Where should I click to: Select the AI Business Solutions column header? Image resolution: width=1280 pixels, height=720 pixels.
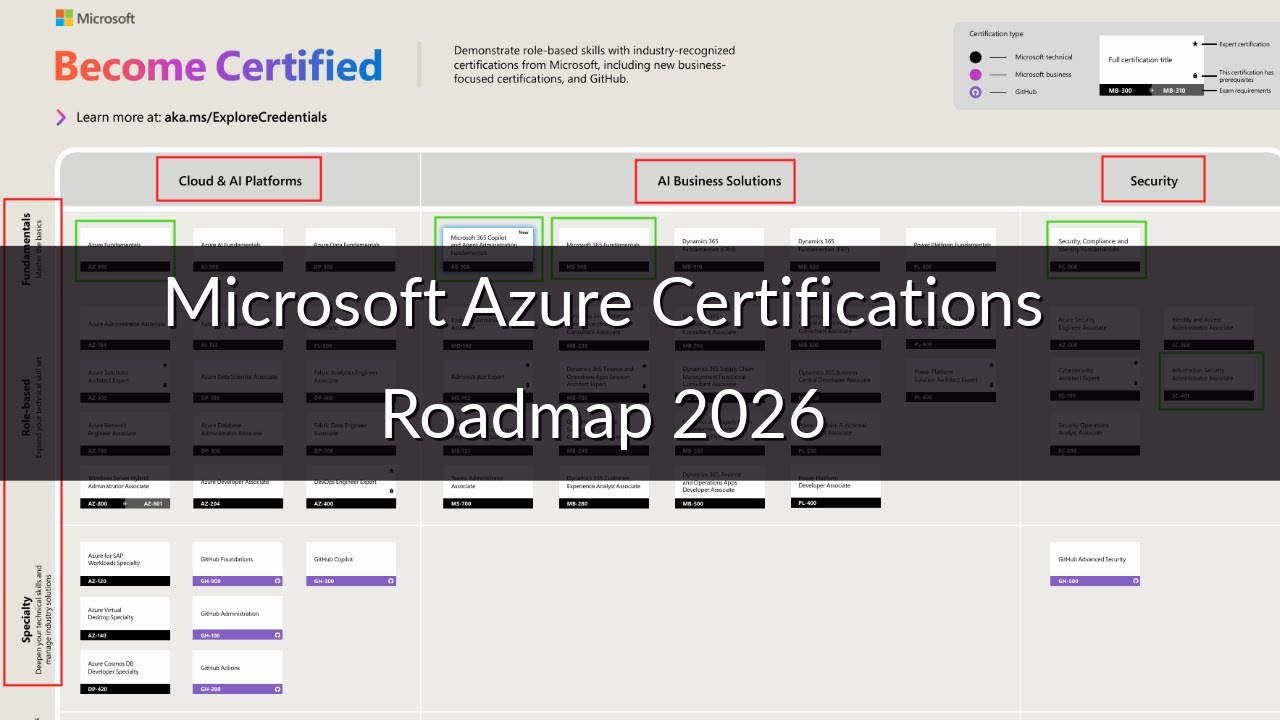click(x=719, y=181)
